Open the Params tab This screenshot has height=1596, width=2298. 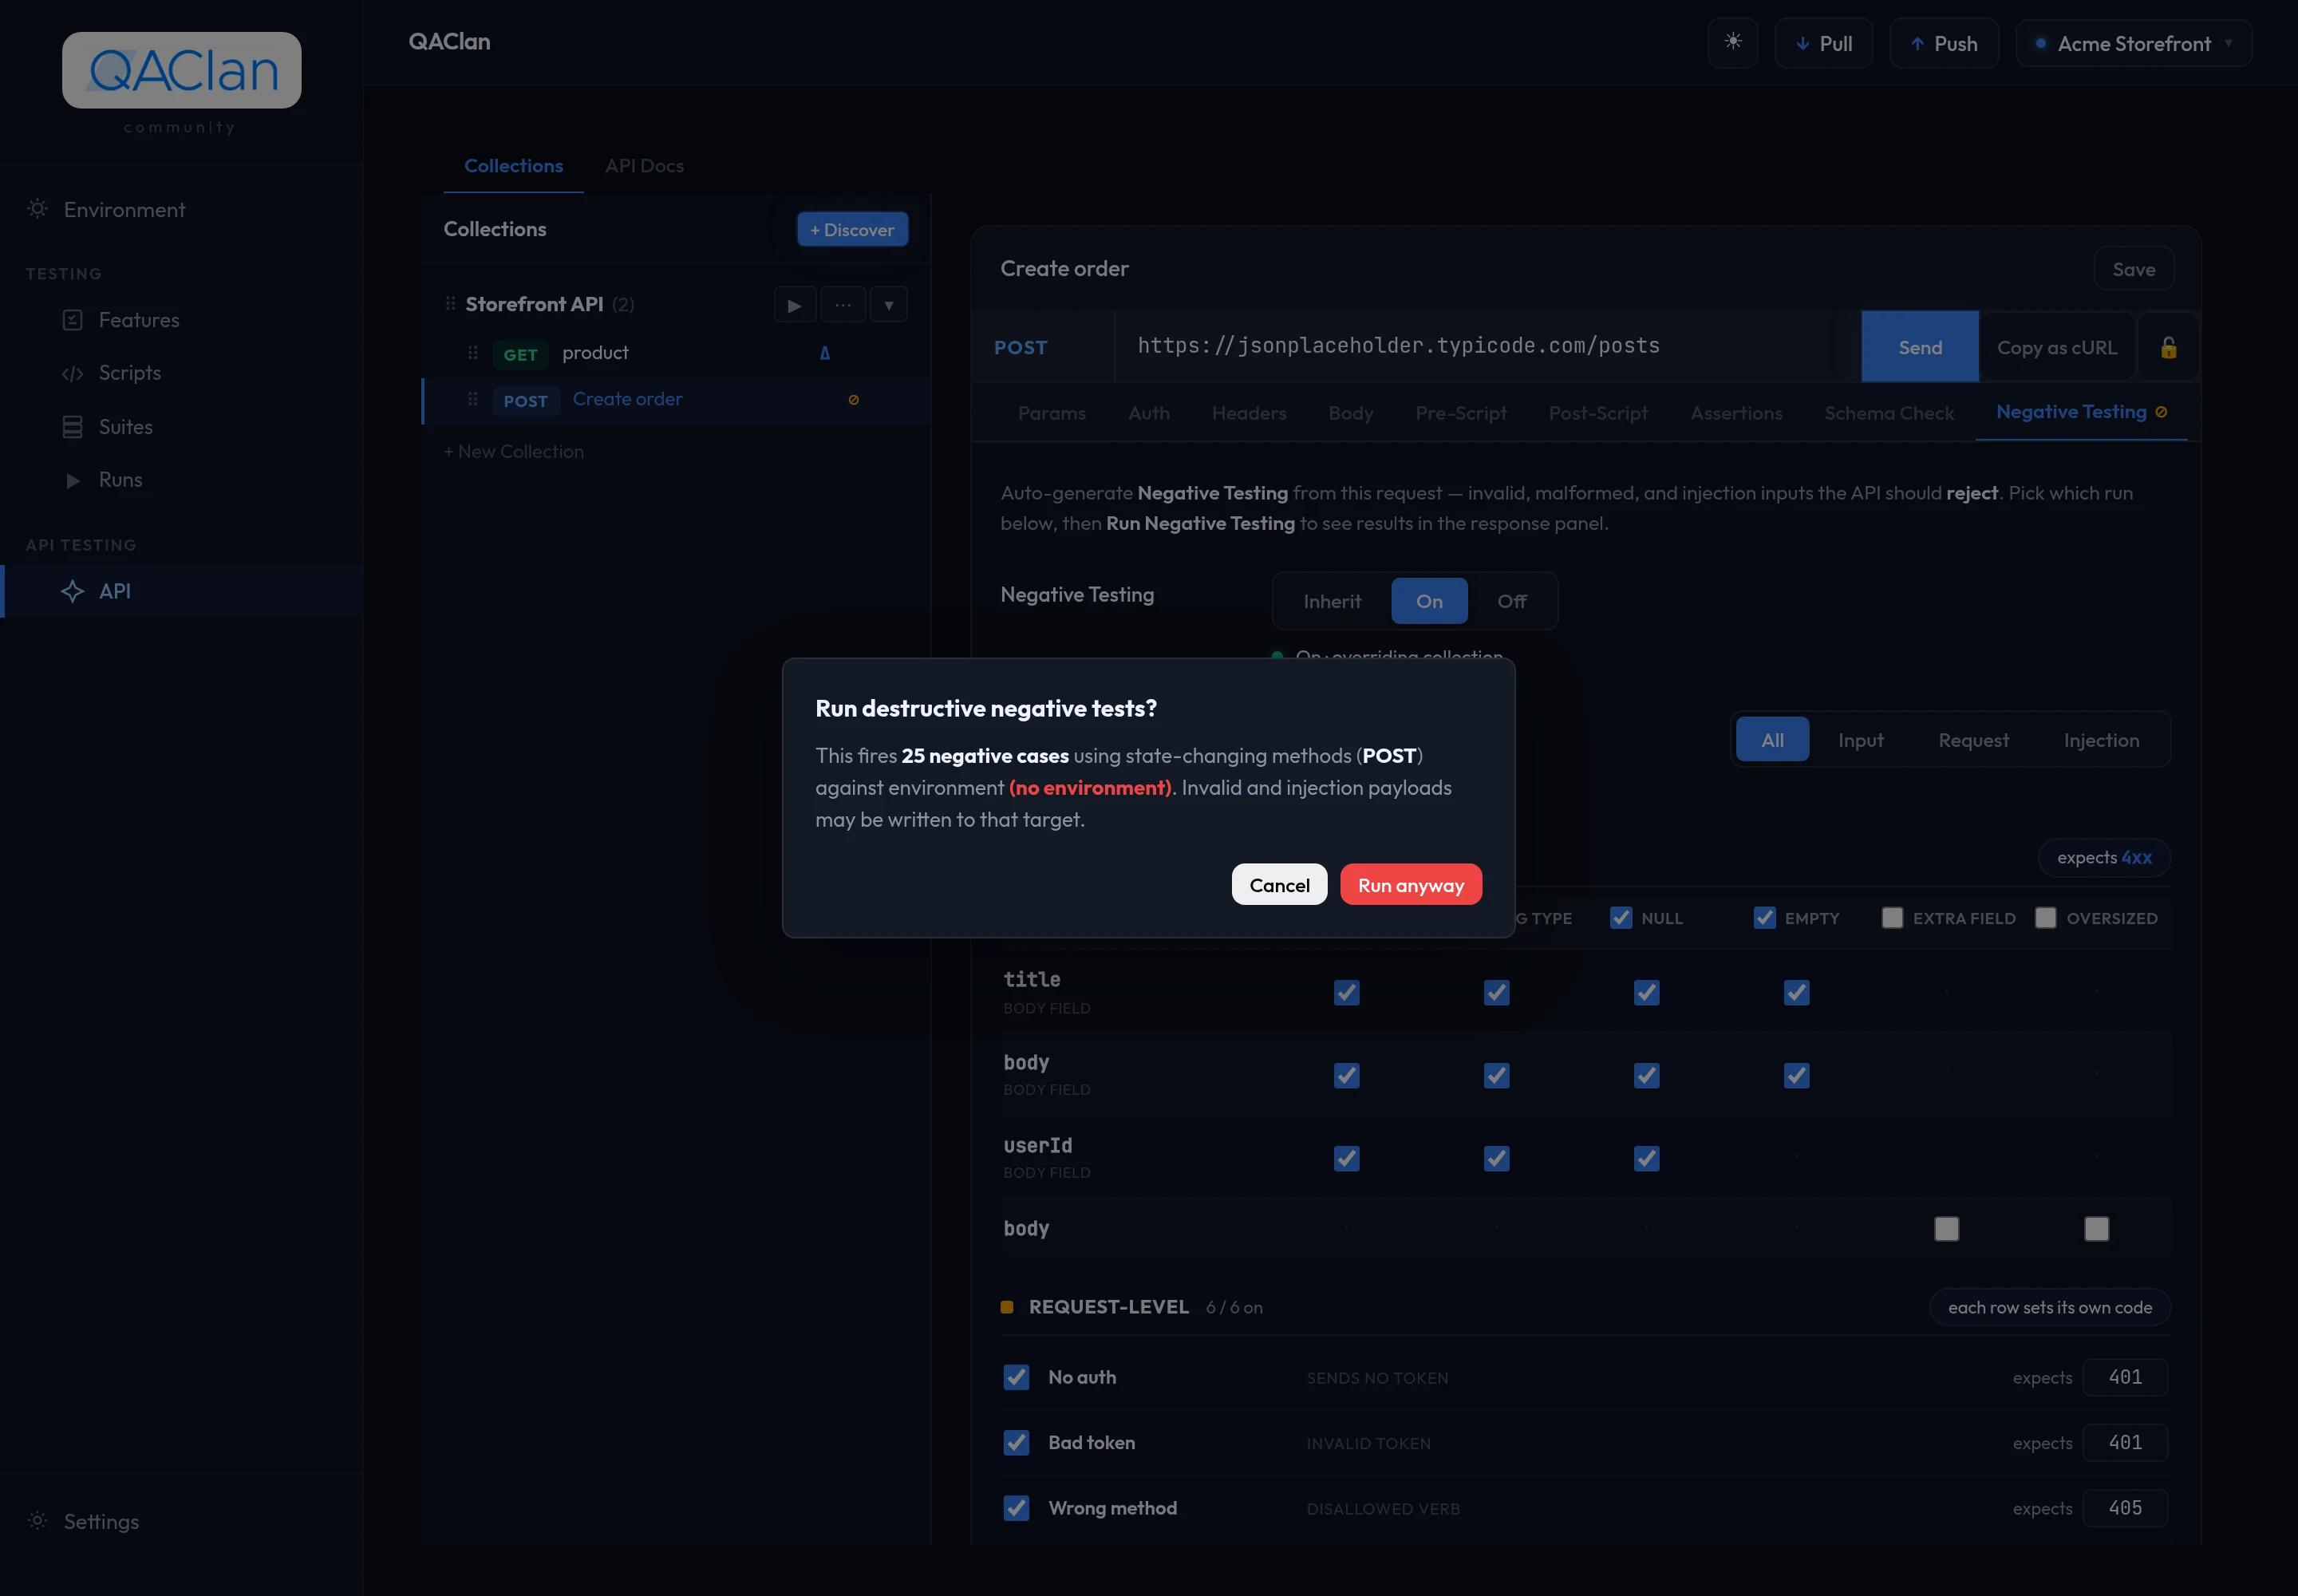(1051, 413)
